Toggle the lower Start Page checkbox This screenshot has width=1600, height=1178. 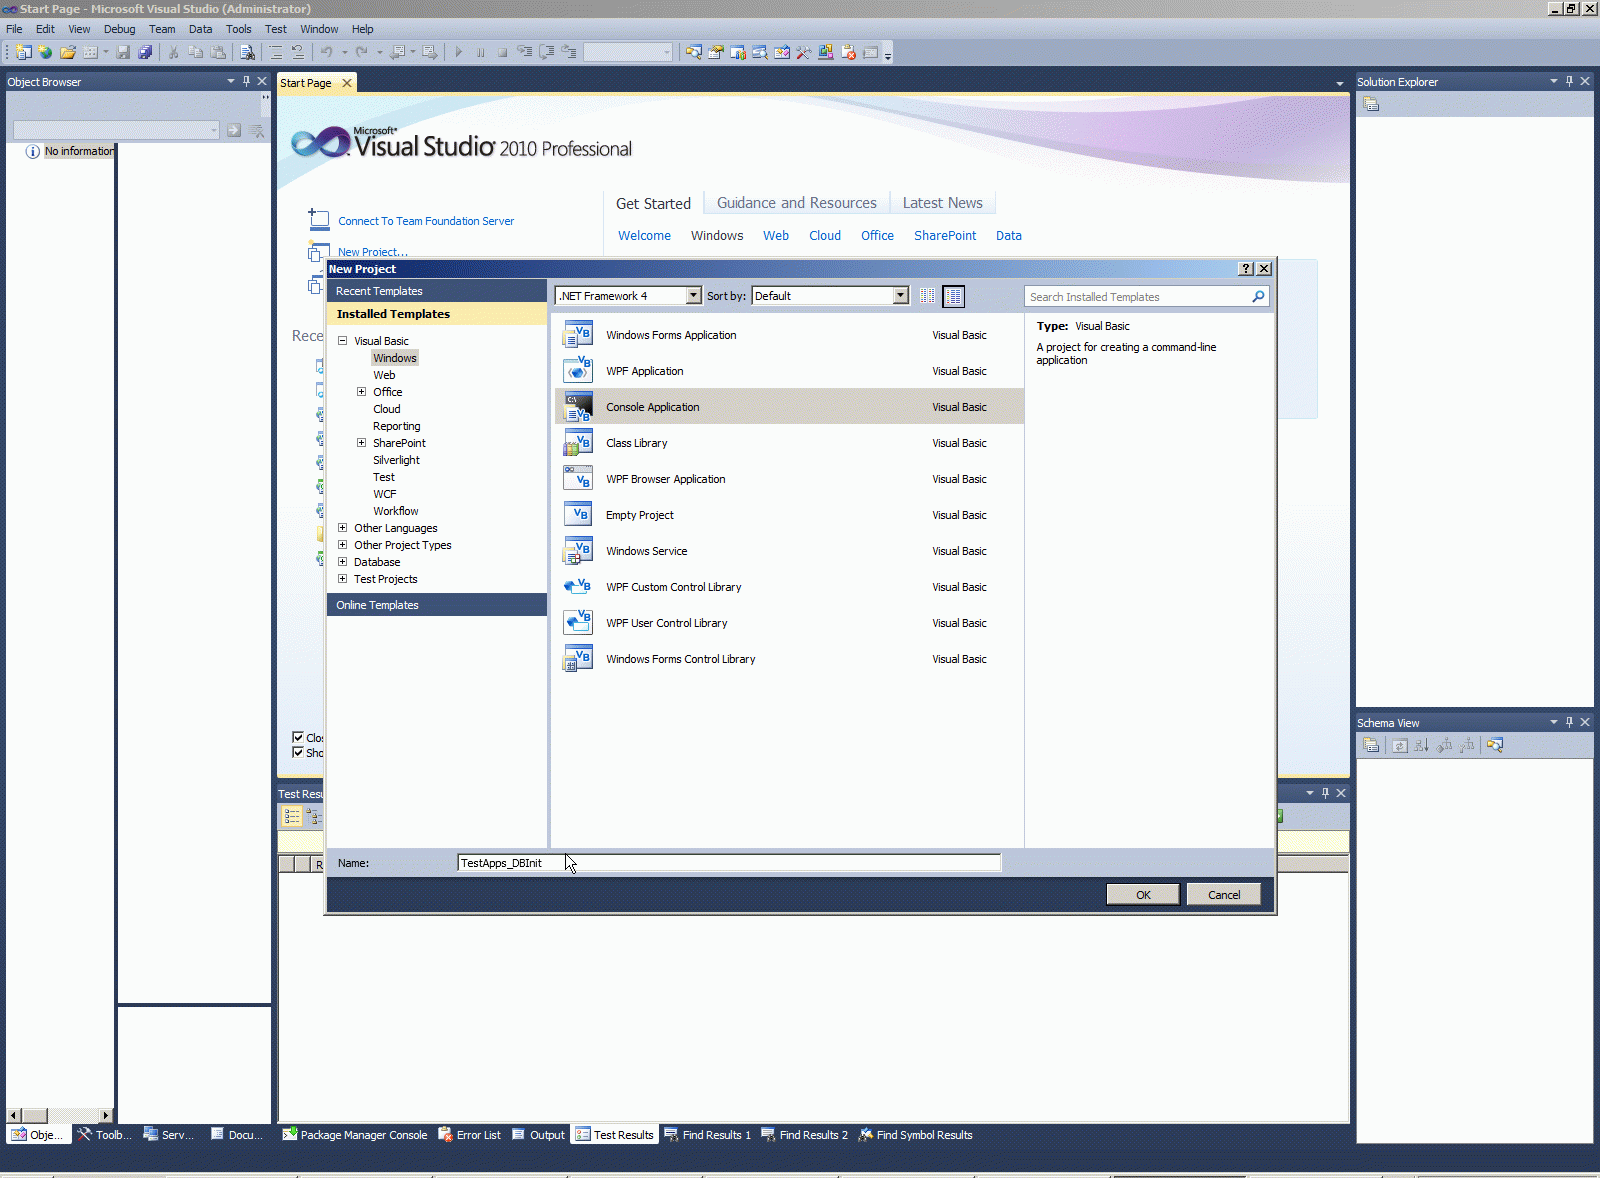pos(298,752)
